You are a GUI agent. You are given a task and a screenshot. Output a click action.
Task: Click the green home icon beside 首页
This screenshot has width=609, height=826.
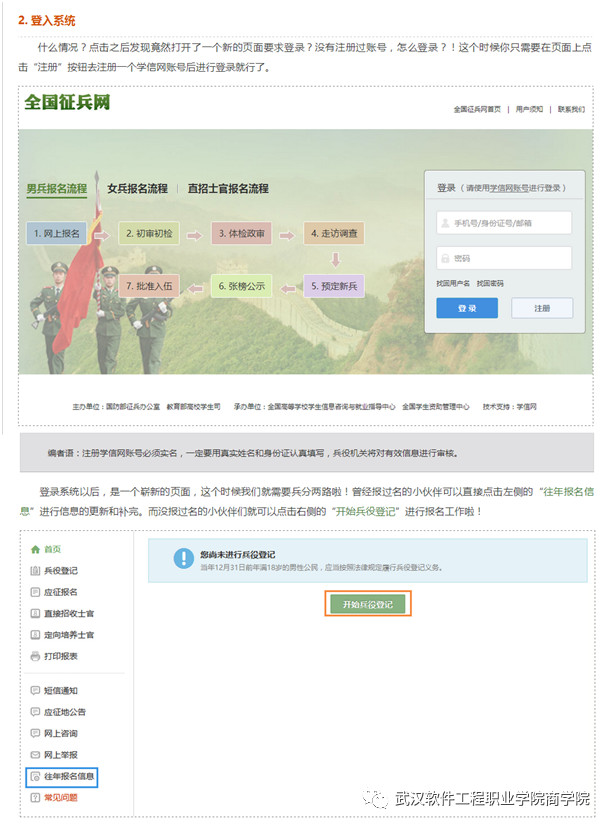(36, 549)
